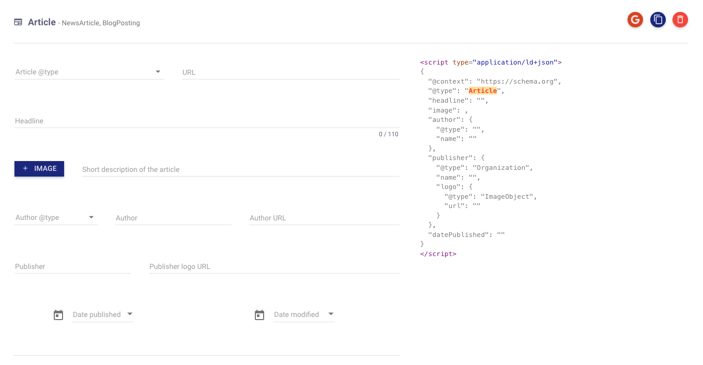Open the Date published dropdown arrow
The height and width of the screenshot is (365, 703).
[x=130, y=314]
